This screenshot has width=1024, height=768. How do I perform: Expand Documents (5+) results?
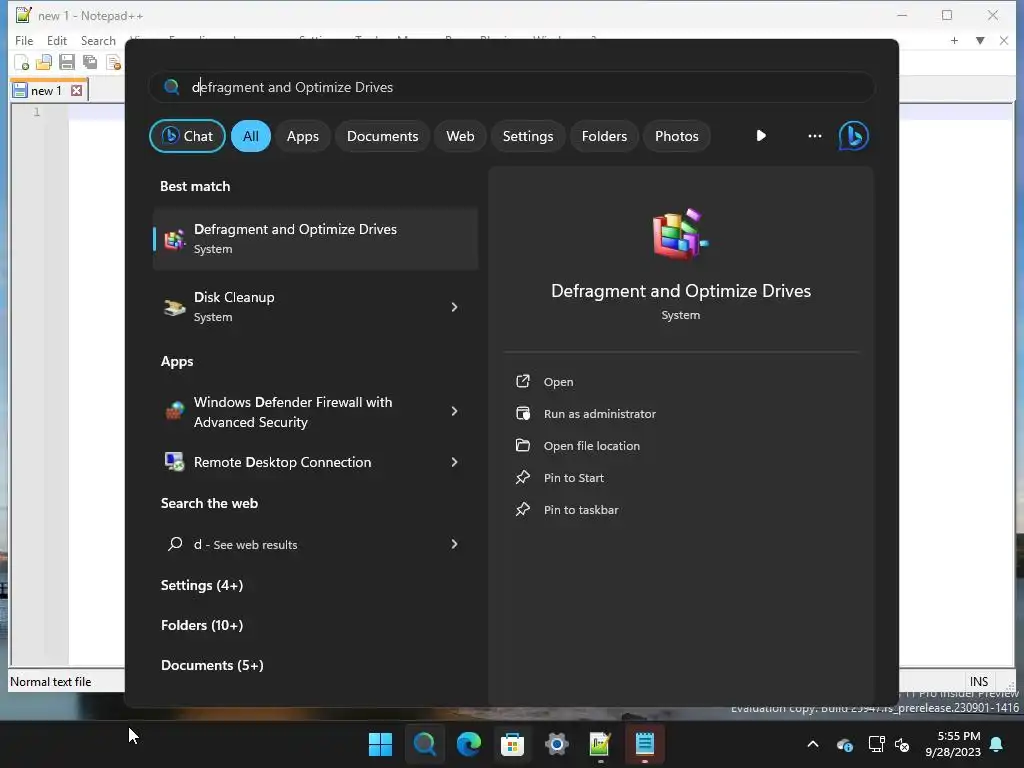point(212,665)
